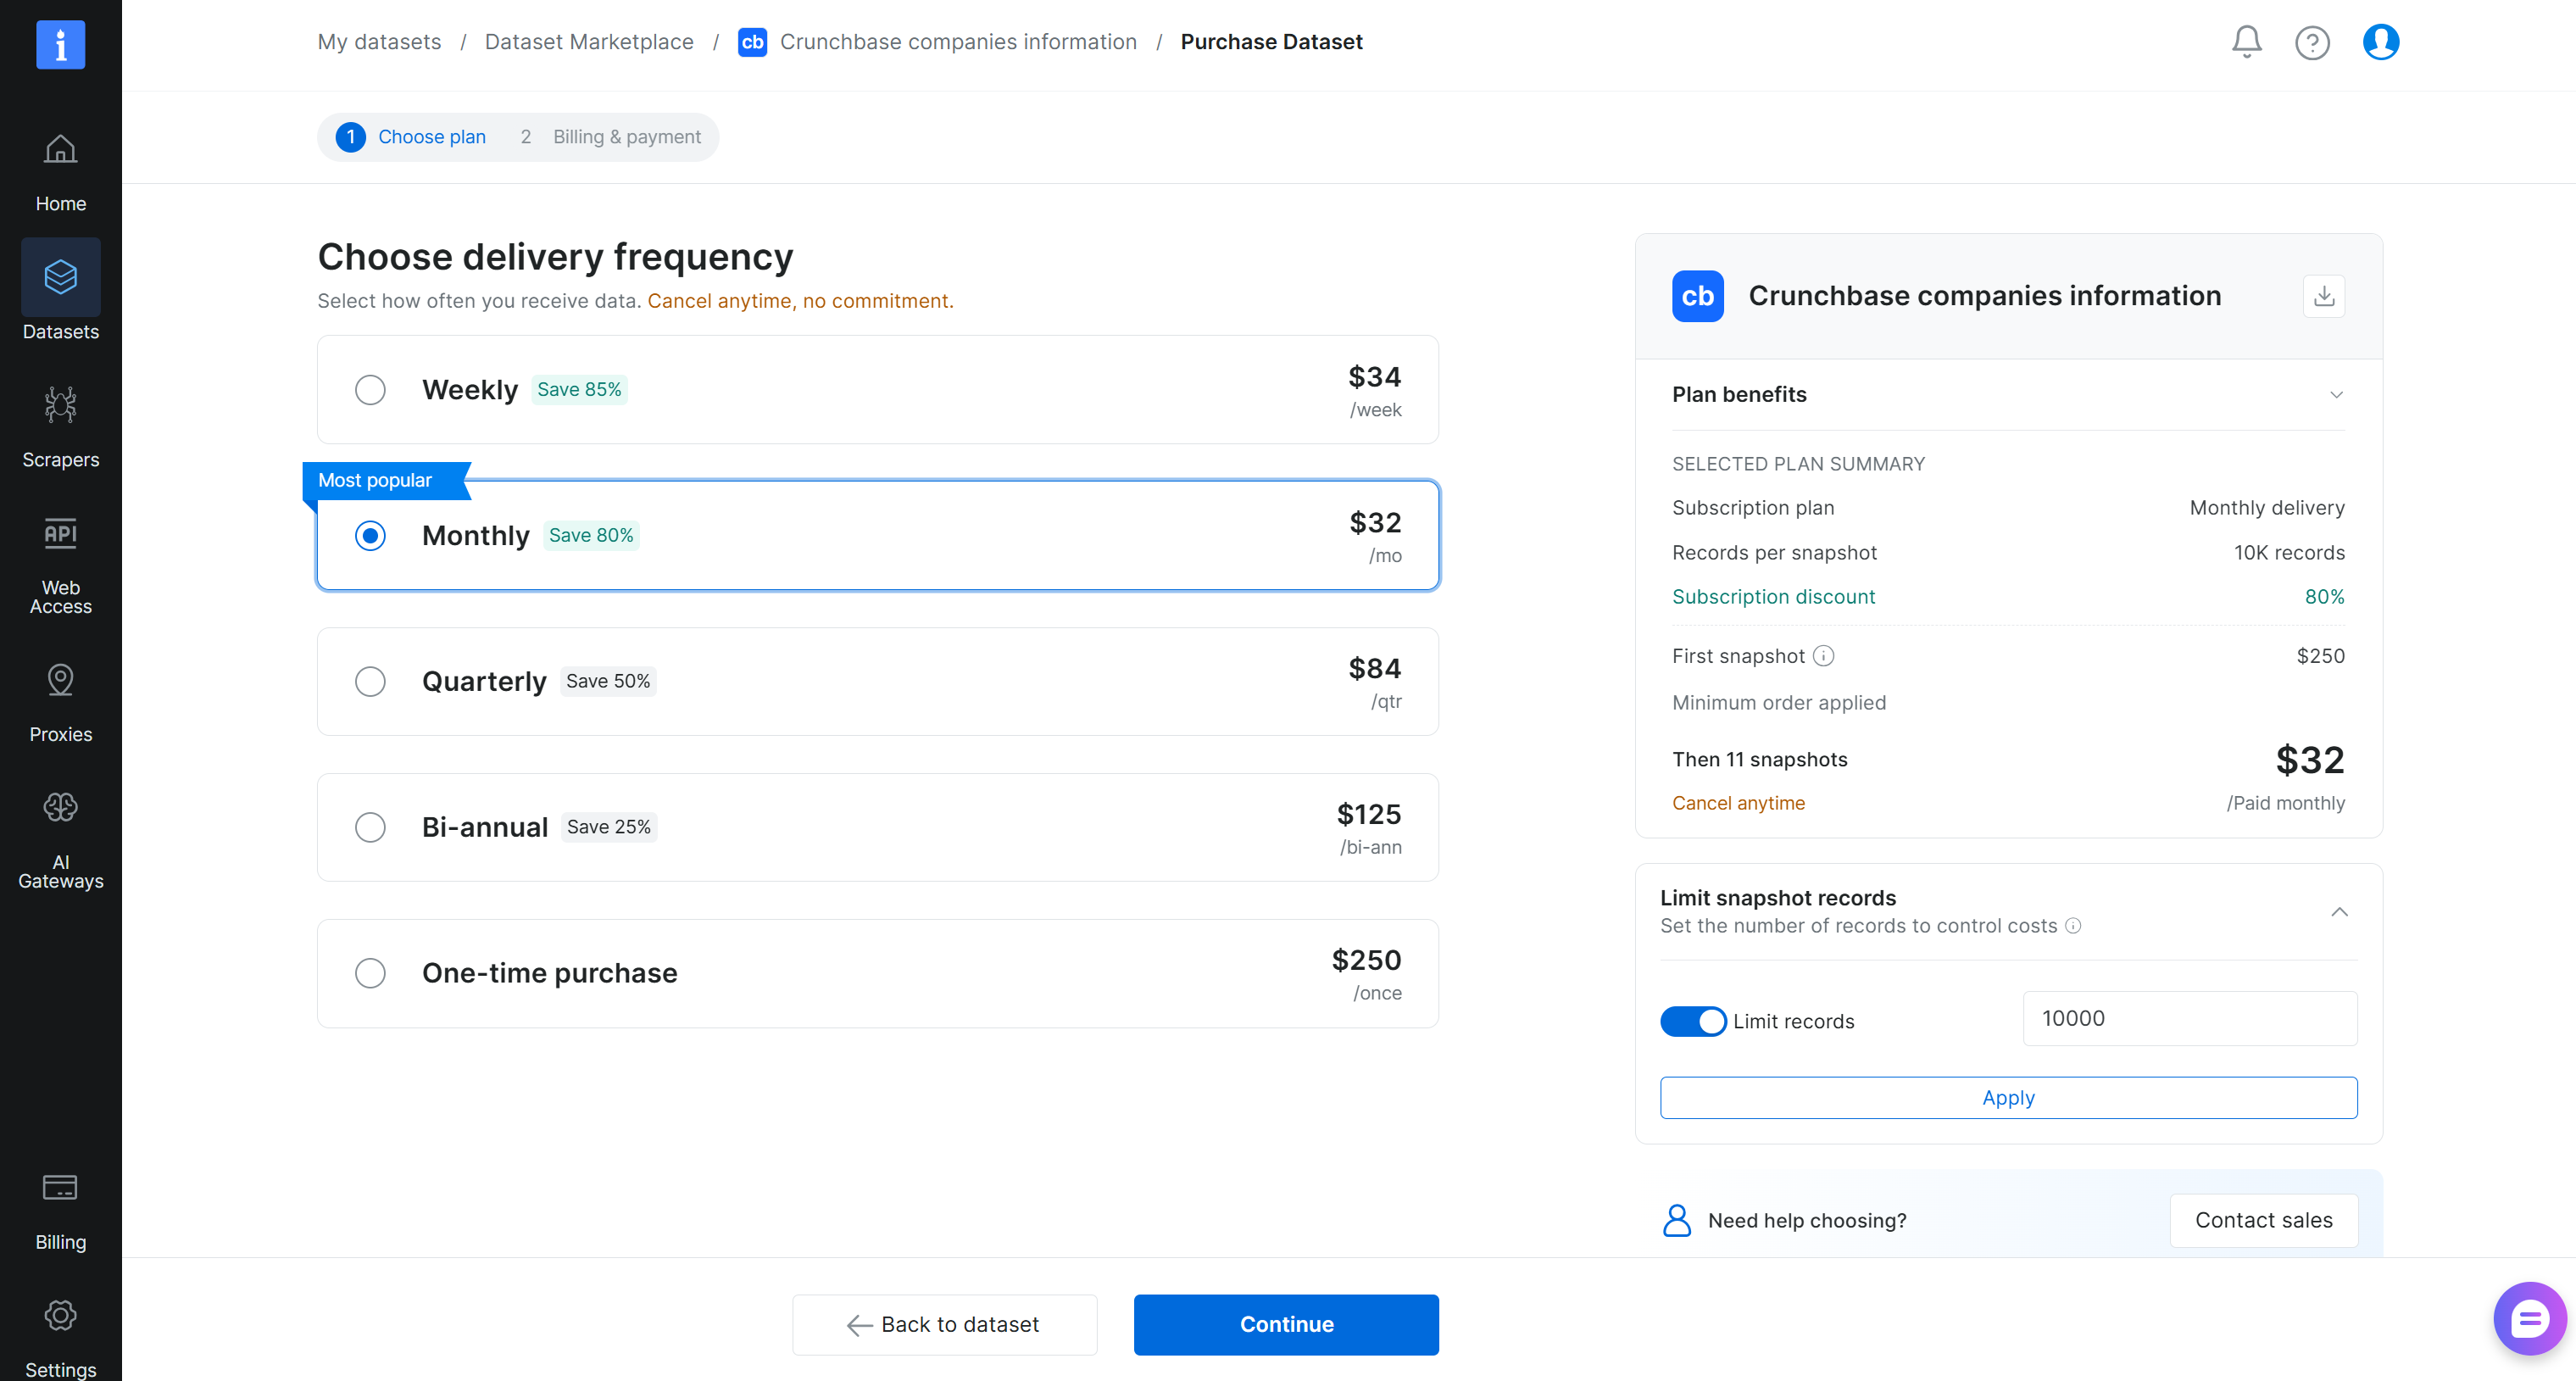Select the Quarterly delivery plan
The image size is (2576, 1381).
pyautogui.click(x=878, y=682)
